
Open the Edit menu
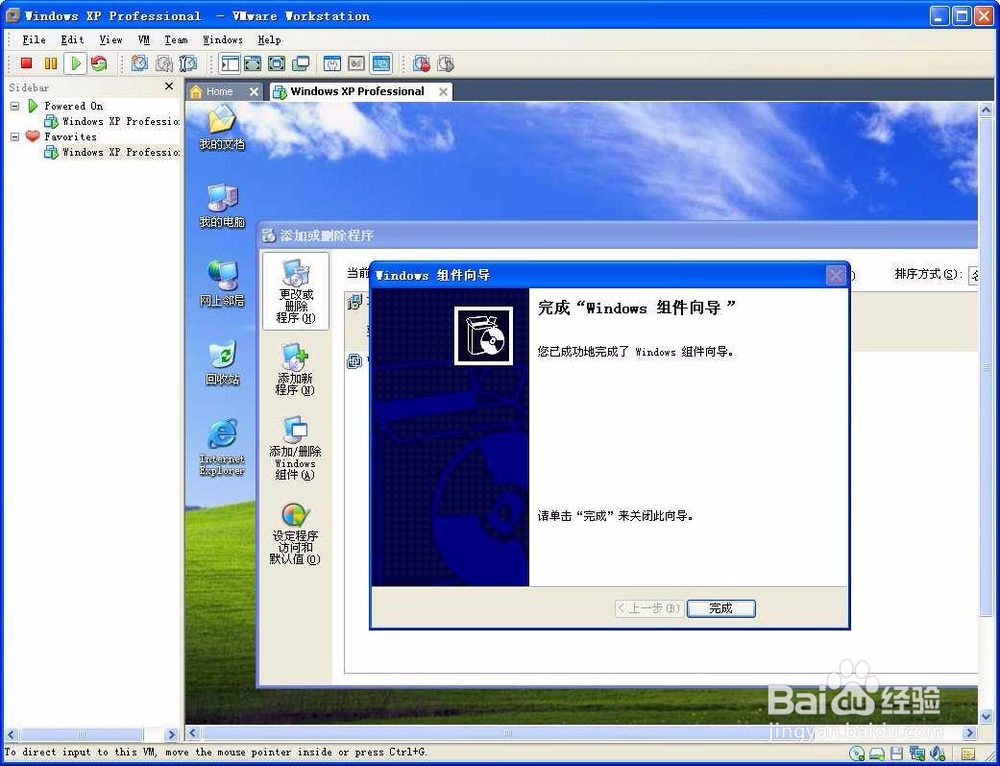tap(72, 40)
